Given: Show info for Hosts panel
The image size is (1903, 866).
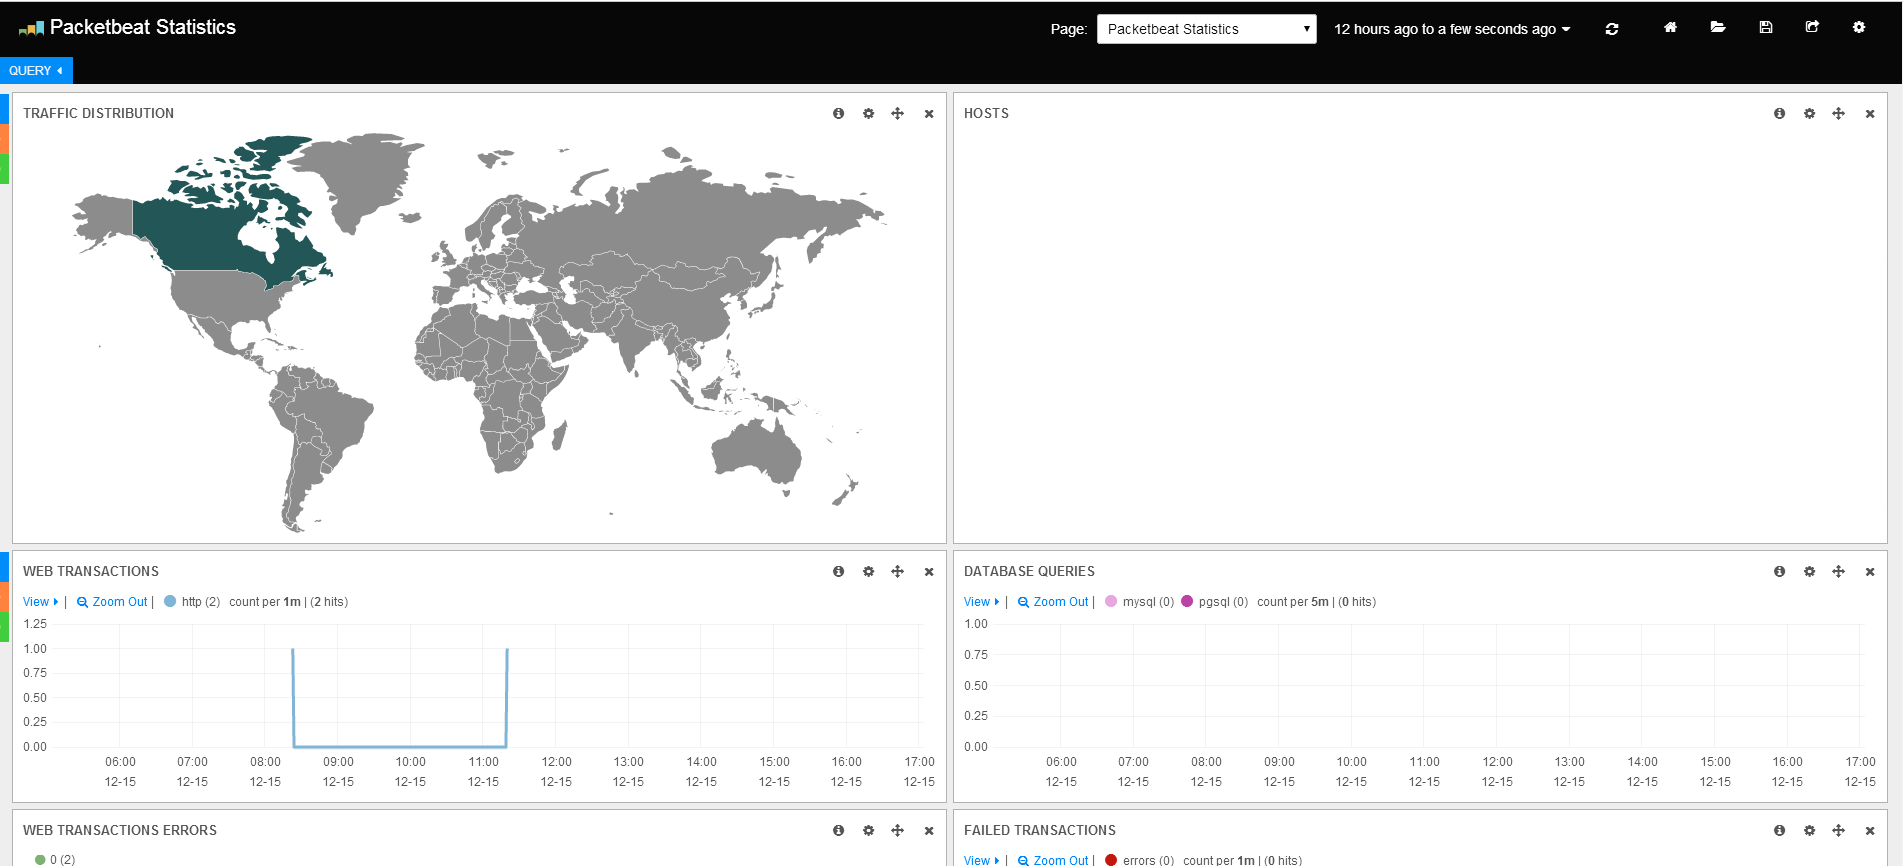Looking at the screenshot, I should click(x=1780, y=114).
